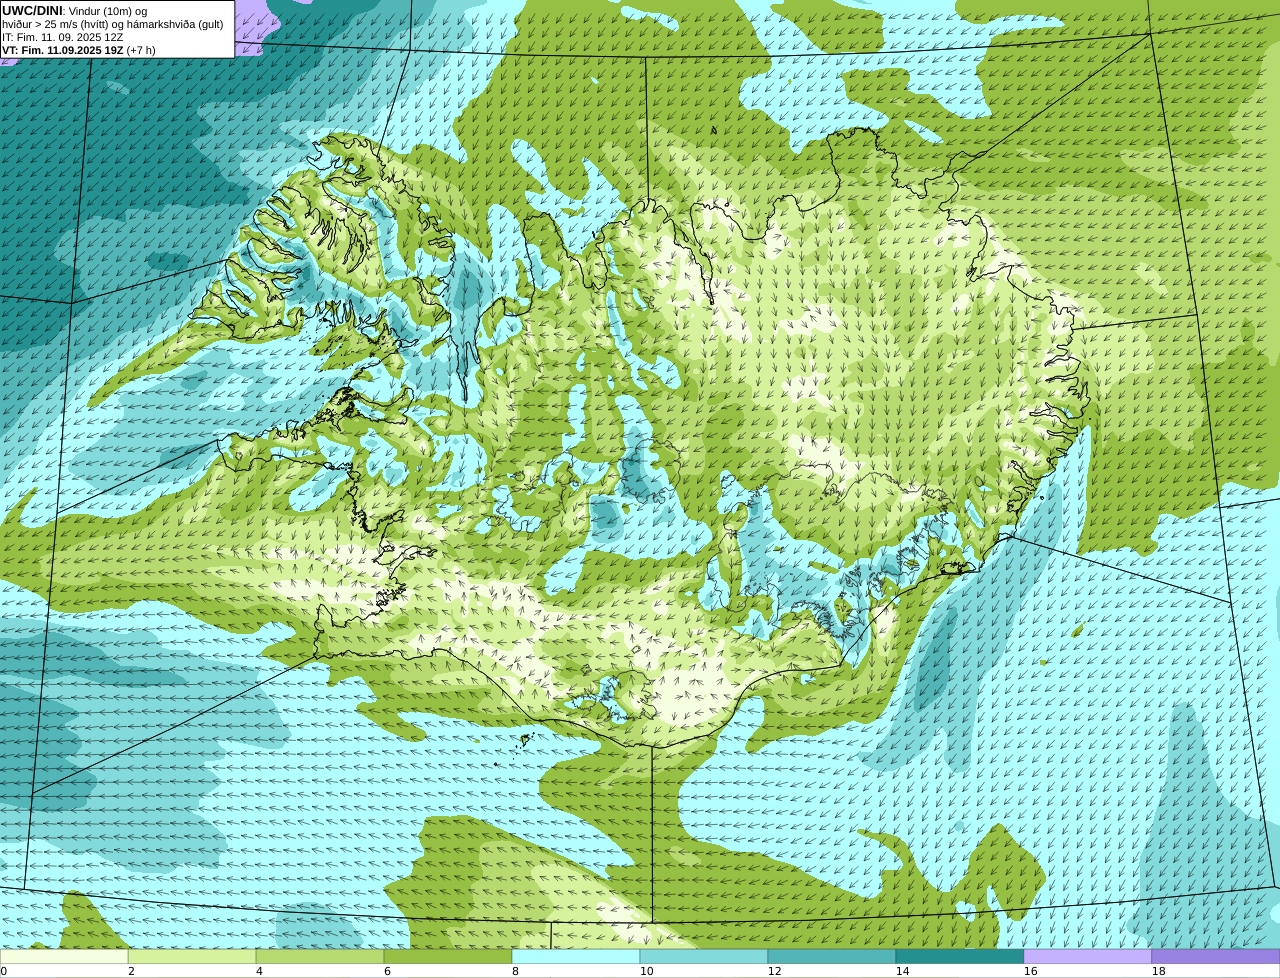Click the legend label '2'
The image size is (1280, 978).
[x=131, y=971]
